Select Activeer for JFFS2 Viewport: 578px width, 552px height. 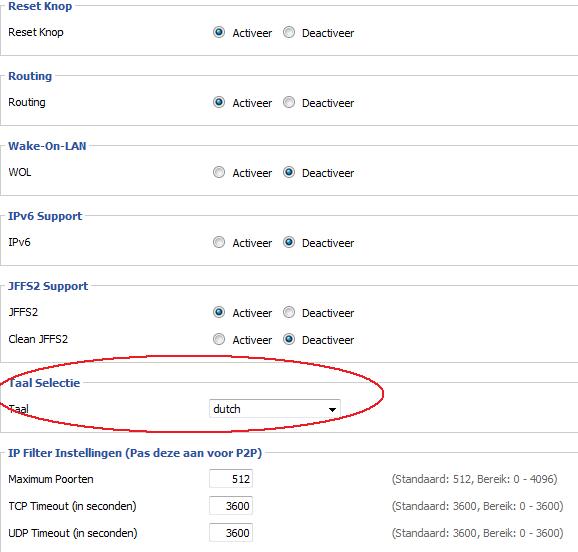219,312
